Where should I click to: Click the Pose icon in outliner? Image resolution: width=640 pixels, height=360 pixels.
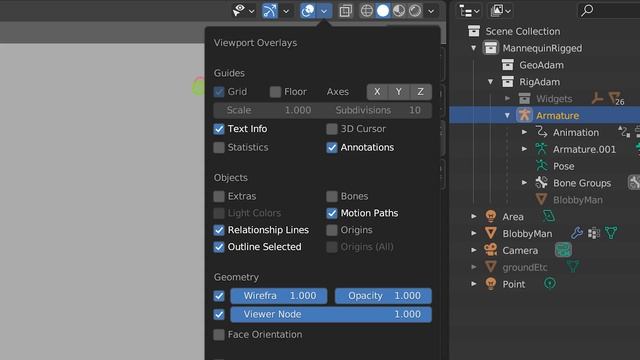pos(541,166)
